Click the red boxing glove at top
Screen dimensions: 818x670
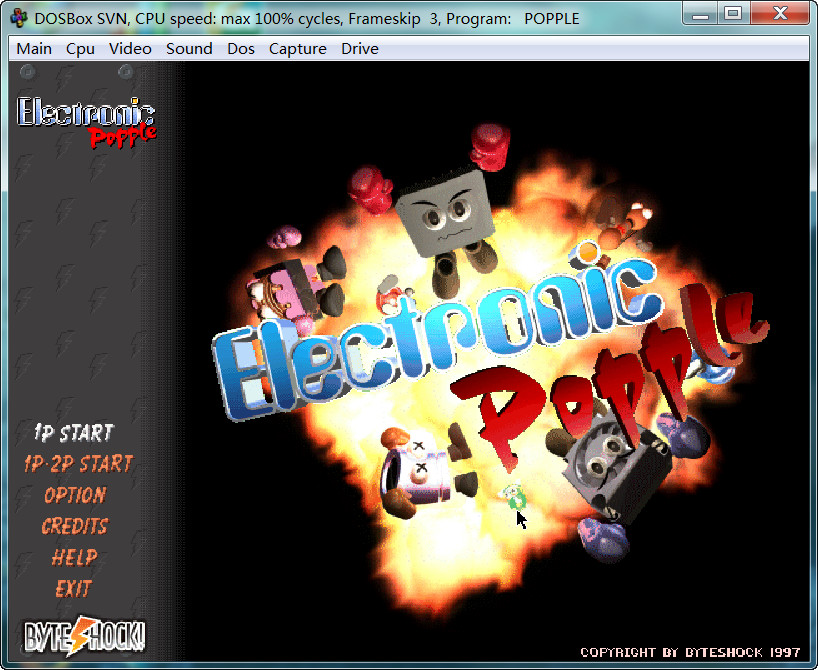pyautogui.click(x=490, y=144)
